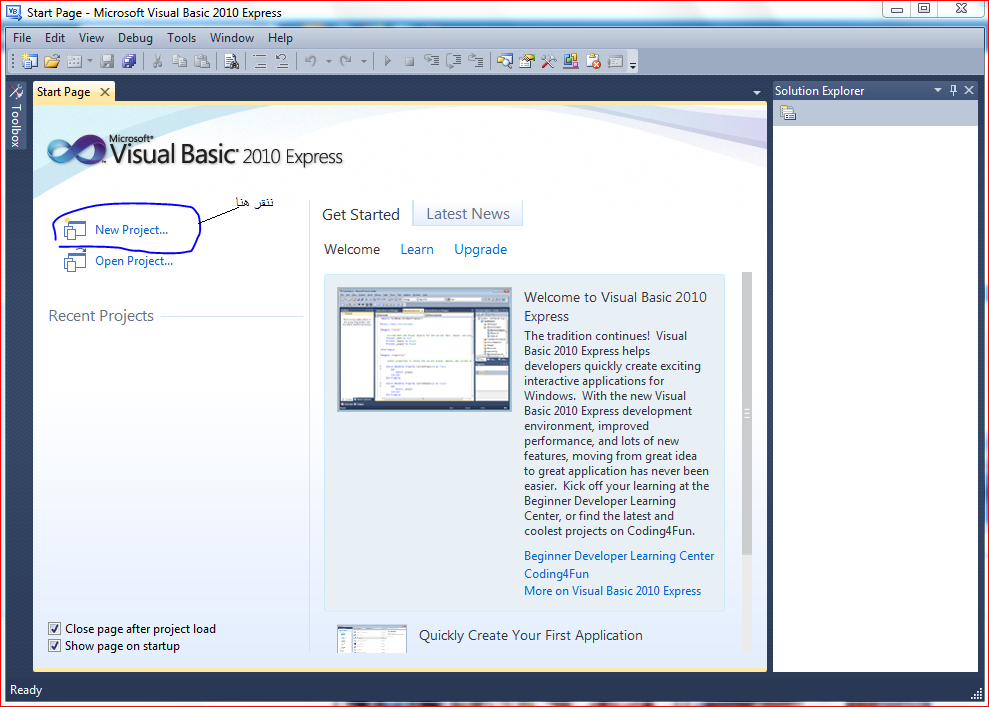
Task: Click the Undo arrow icon
Action: 311,61
